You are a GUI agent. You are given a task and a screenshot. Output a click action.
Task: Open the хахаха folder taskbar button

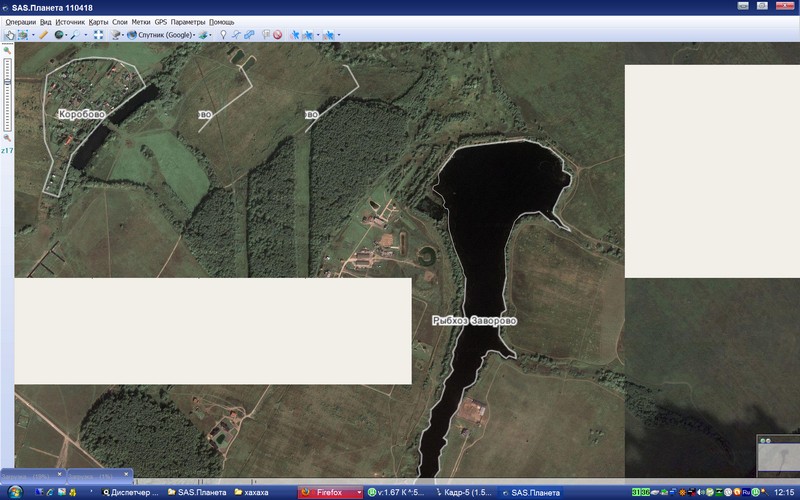[x=262, y=492]
